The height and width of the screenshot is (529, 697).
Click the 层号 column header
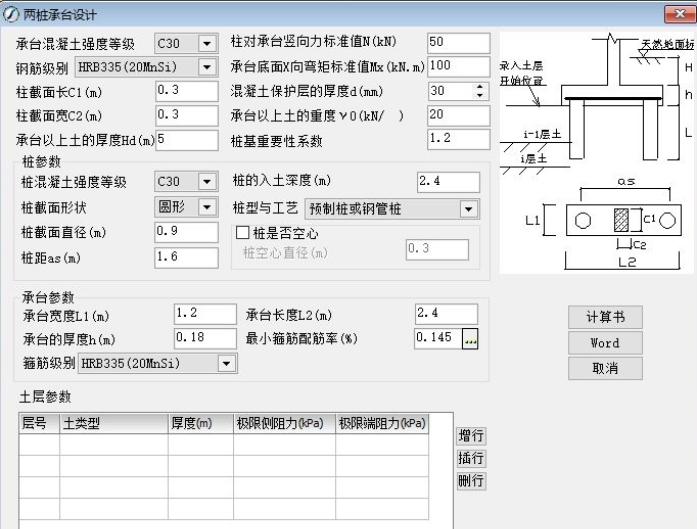[39, 423]
